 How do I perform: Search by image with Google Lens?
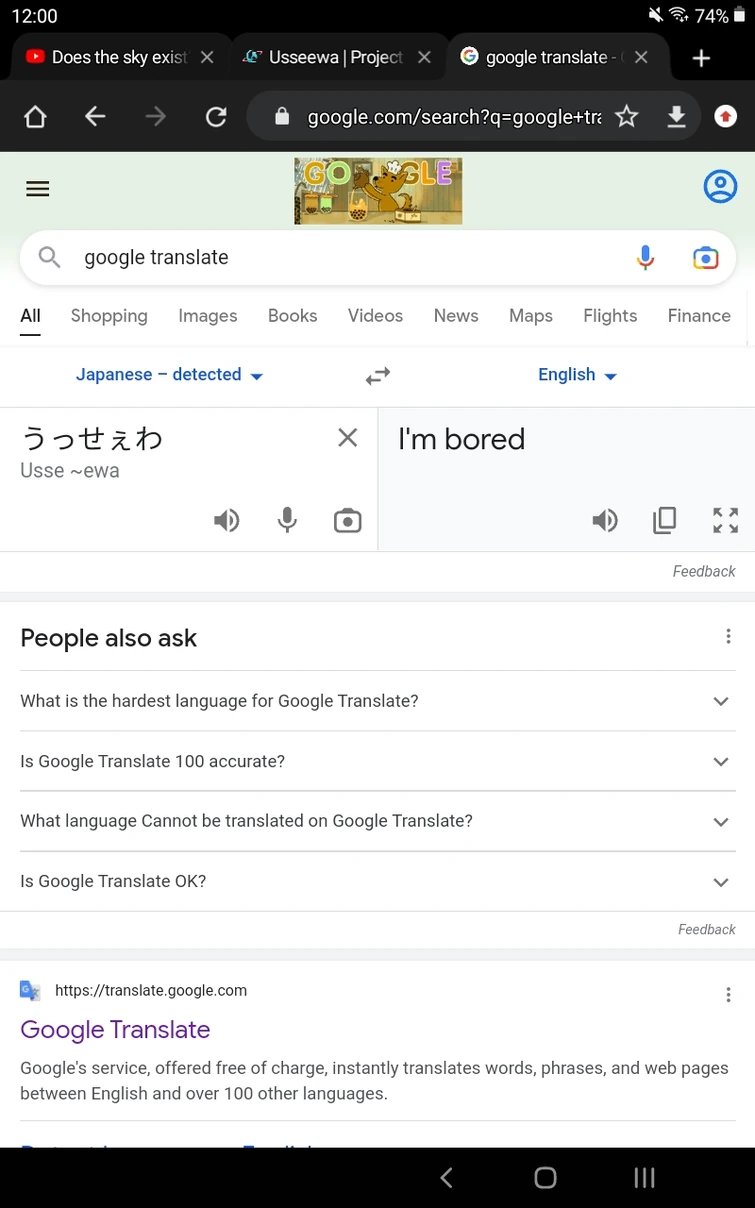coord(705,258)
